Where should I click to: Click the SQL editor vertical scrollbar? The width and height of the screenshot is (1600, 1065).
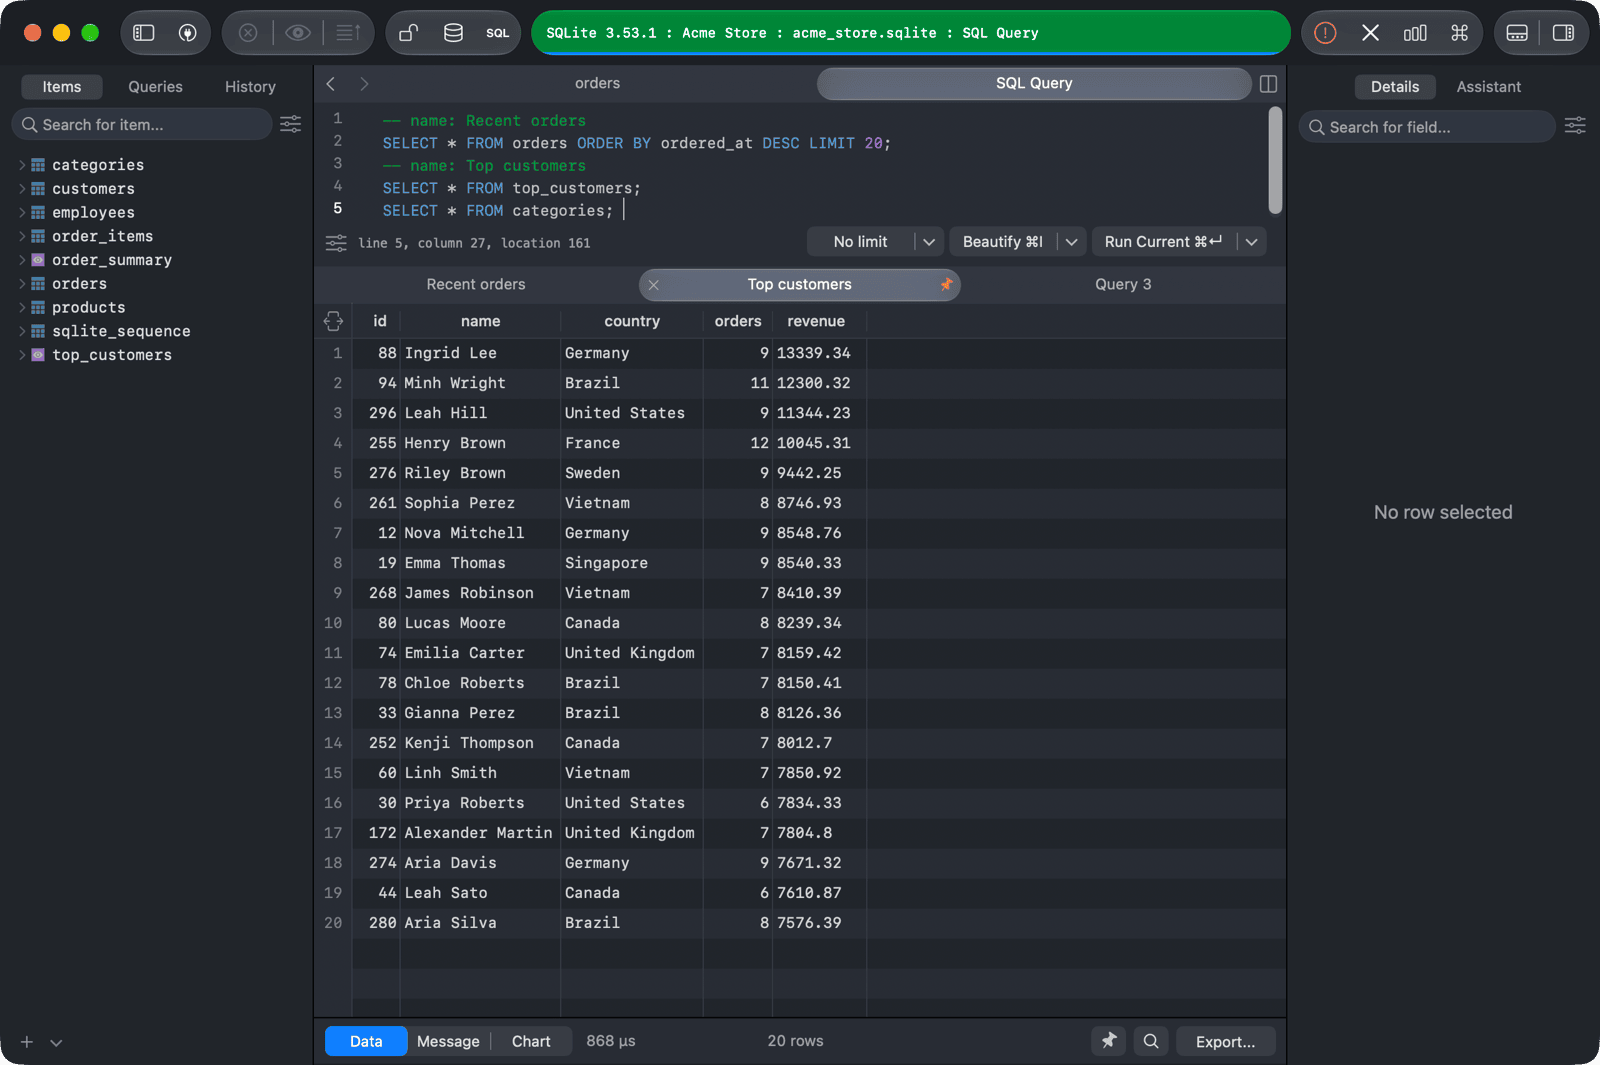(x=1275, y=160)
